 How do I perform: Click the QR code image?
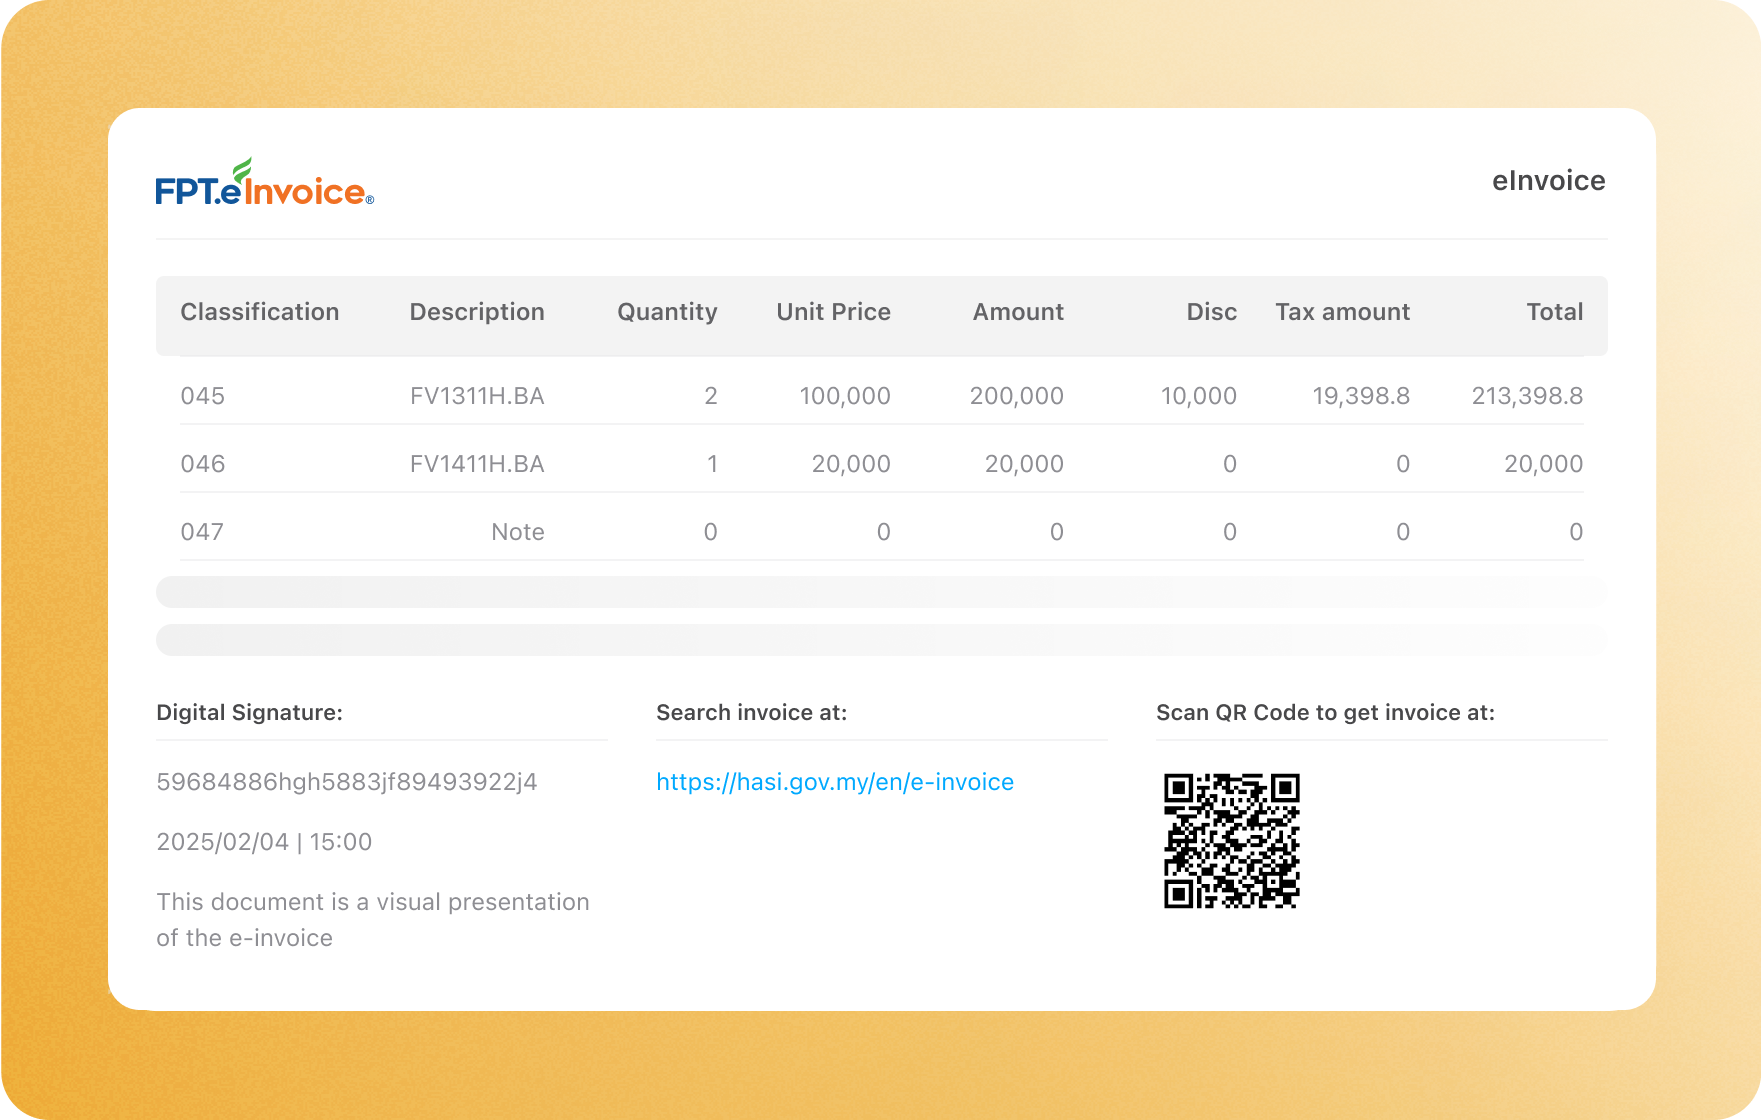[1231, 840]
